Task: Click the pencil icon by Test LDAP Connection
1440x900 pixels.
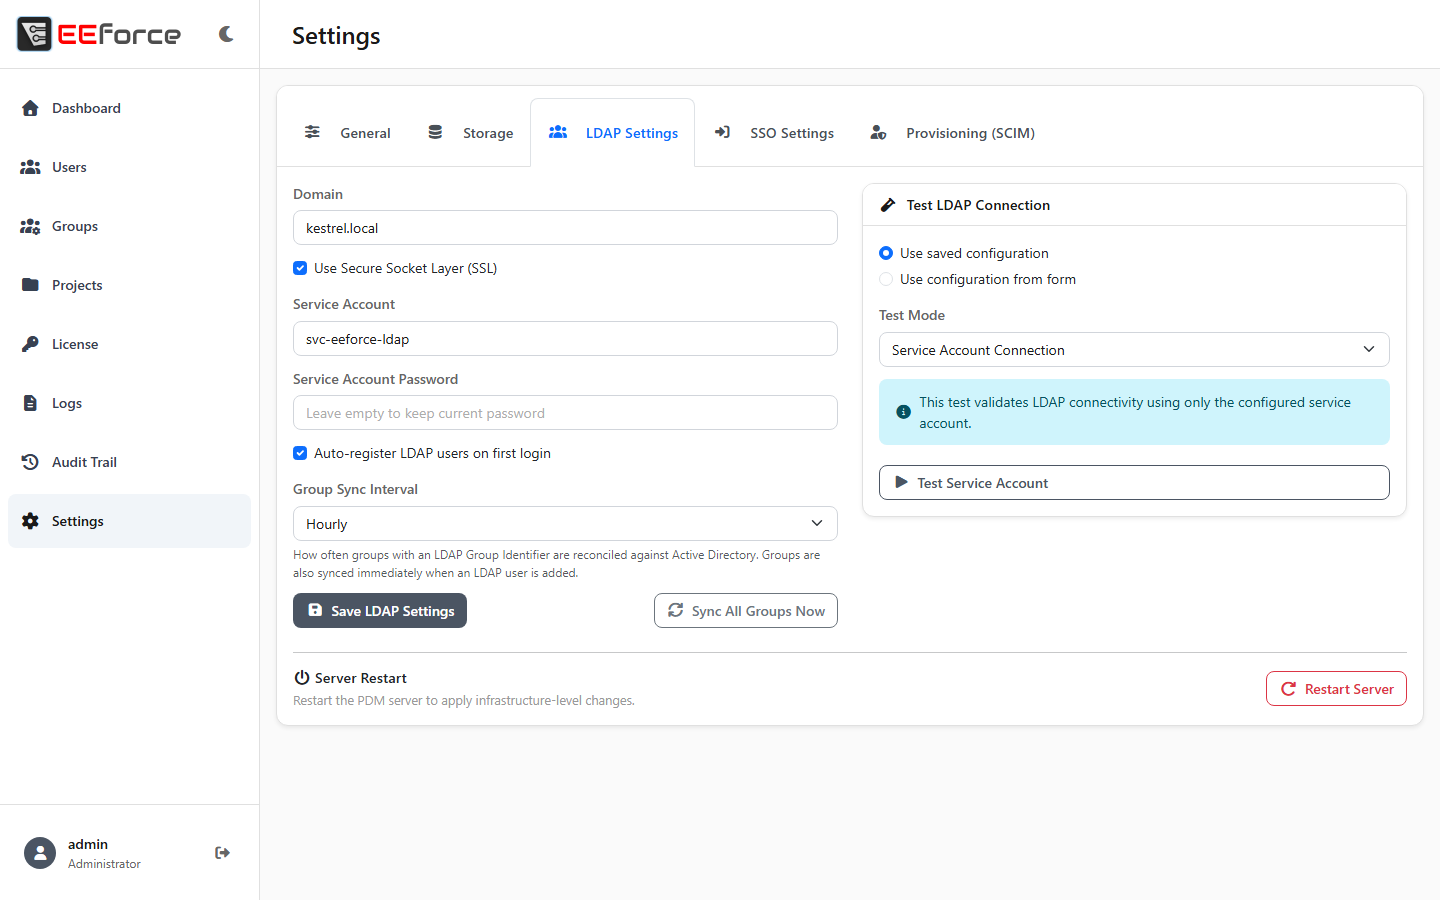Action: tap(887, 205)
